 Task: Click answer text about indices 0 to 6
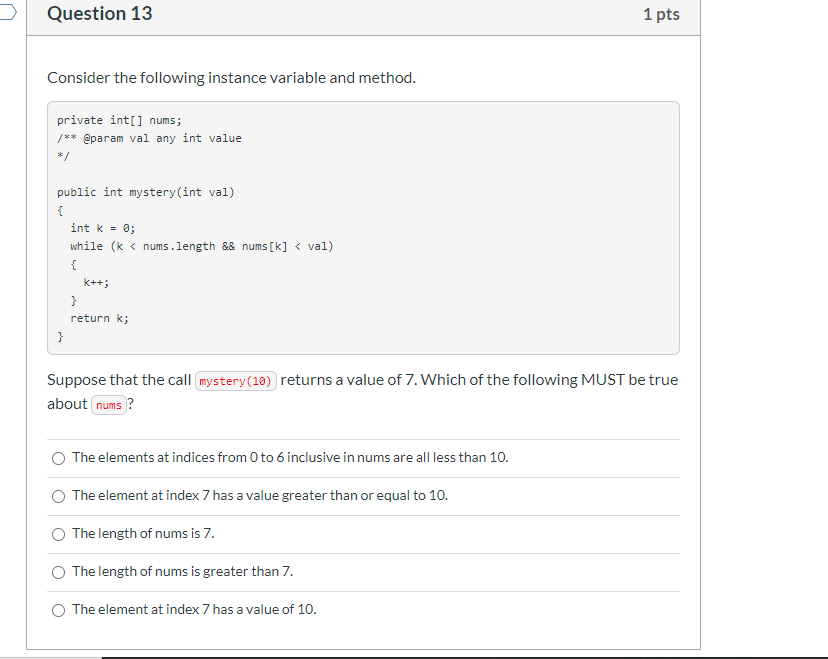click(x=289, y=457)
